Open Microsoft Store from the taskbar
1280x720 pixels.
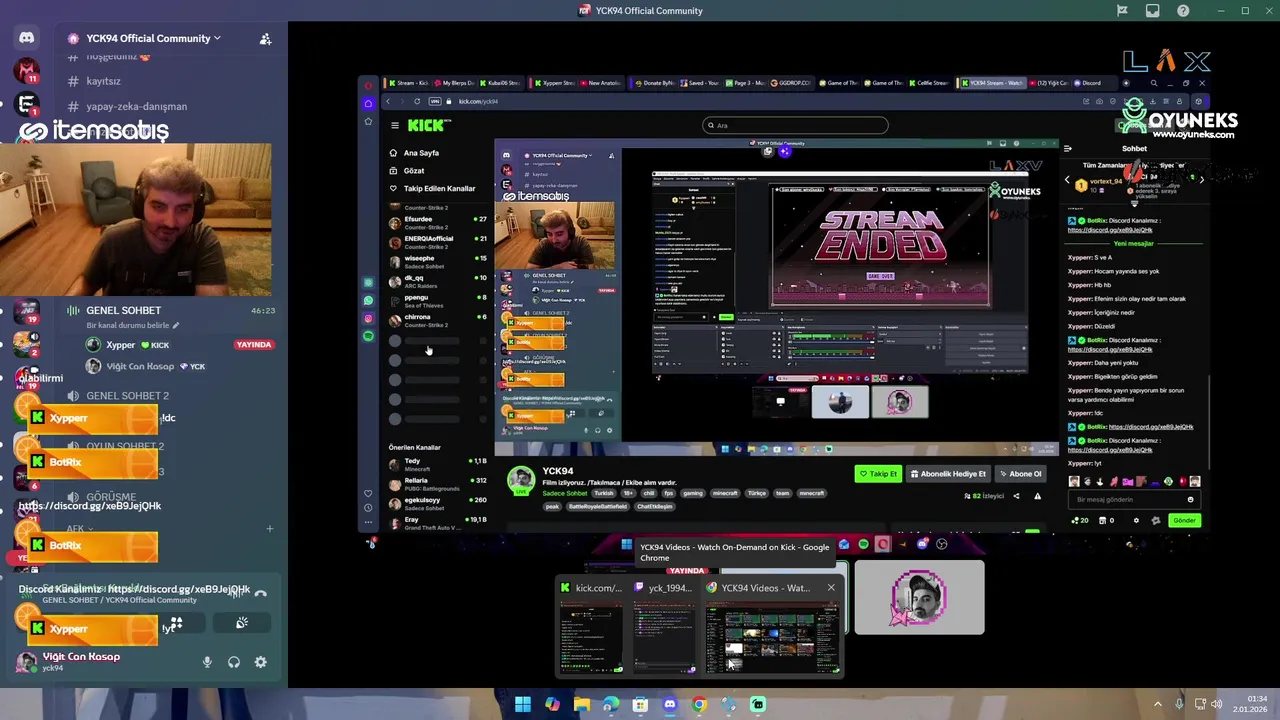[640, 704]
